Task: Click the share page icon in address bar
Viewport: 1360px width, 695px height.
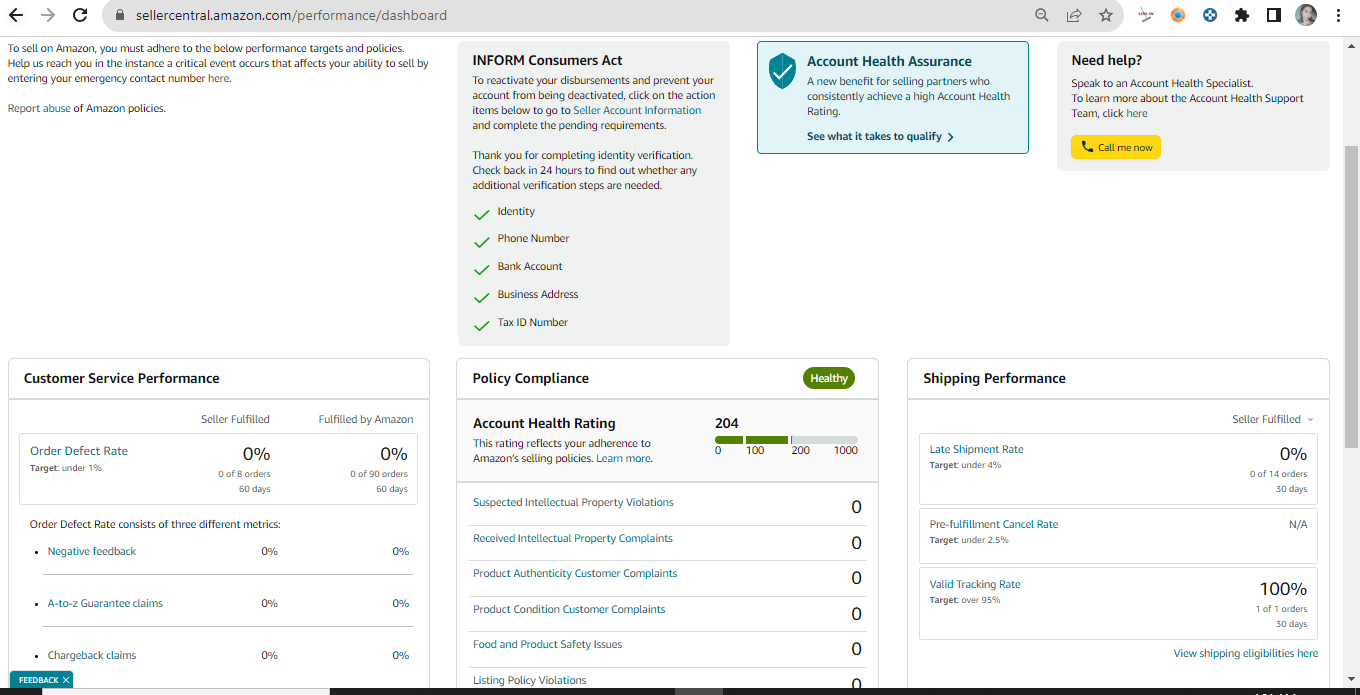Action: point(1074,15)
